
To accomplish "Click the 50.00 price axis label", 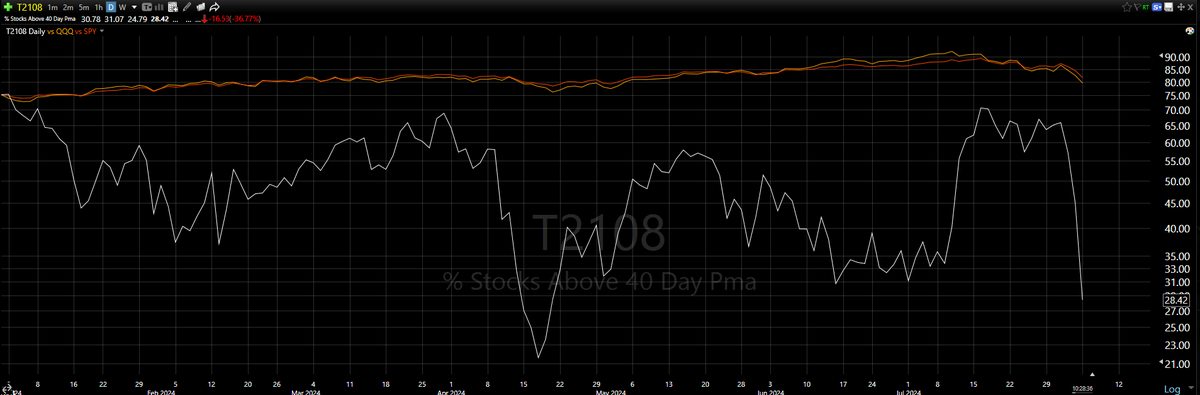I will click(1176, 182).
